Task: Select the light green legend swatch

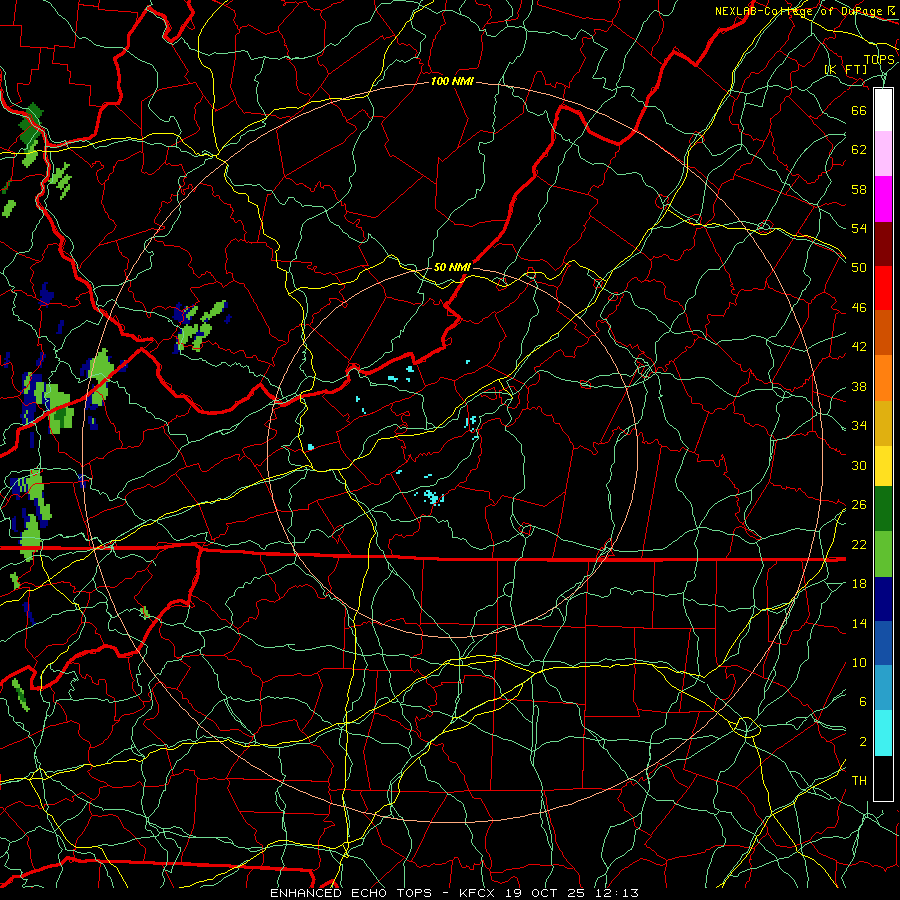Action: click(x=883, y=554)
